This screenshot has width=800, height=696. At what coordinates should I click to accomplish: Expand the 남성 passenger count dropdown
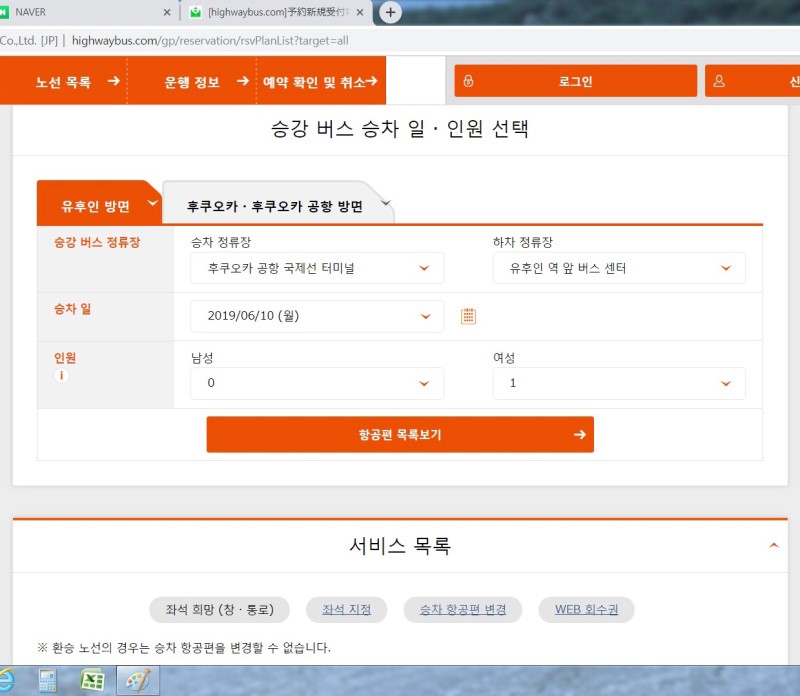[x=317, y=383]
